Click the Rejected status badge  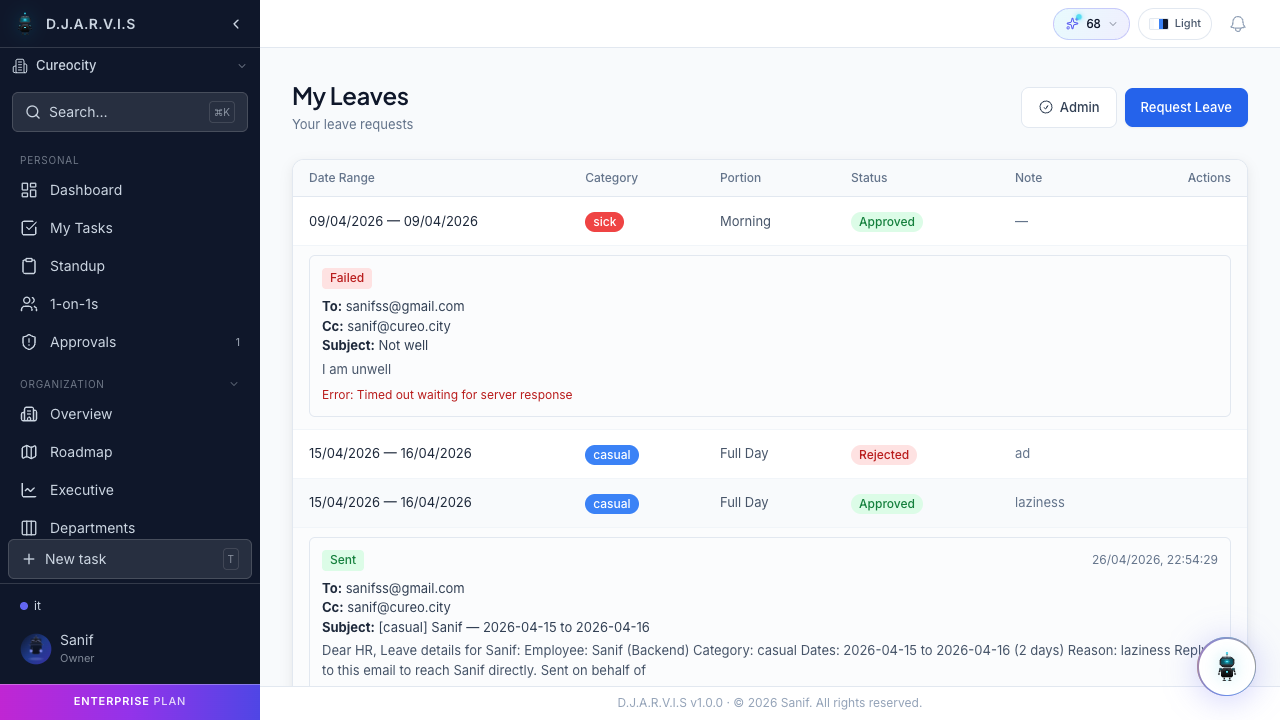884,455
